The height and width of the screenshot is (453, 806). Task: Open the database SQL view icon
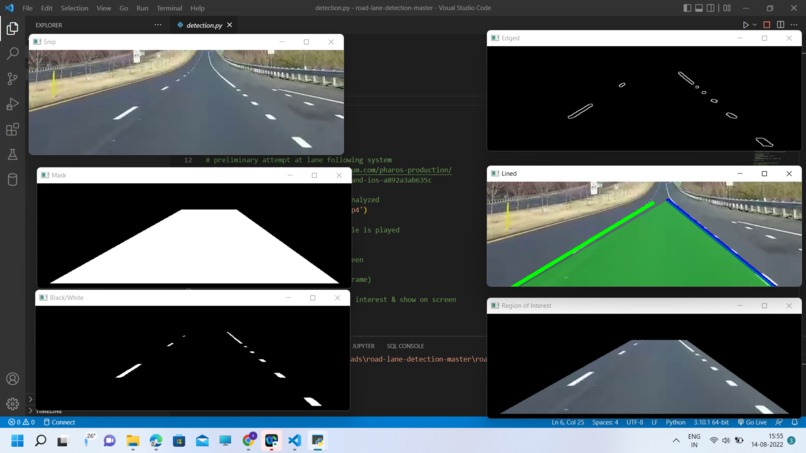[x=12, y=179]
